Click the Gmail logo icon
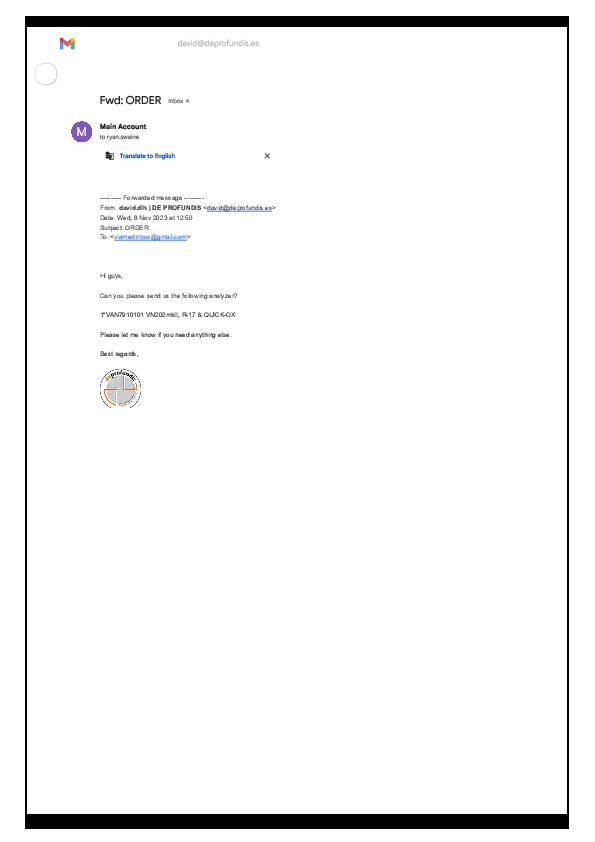Viewport: 595px width, 842px height. [67, 43]
